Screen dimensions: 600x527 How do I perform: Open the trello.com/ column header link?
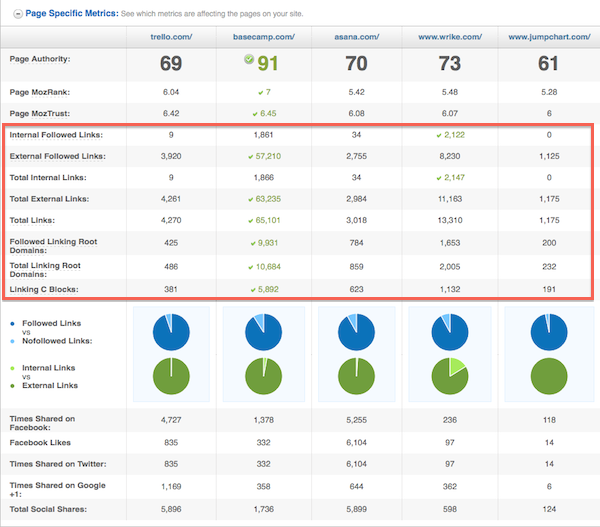click(x=170, y=36)
